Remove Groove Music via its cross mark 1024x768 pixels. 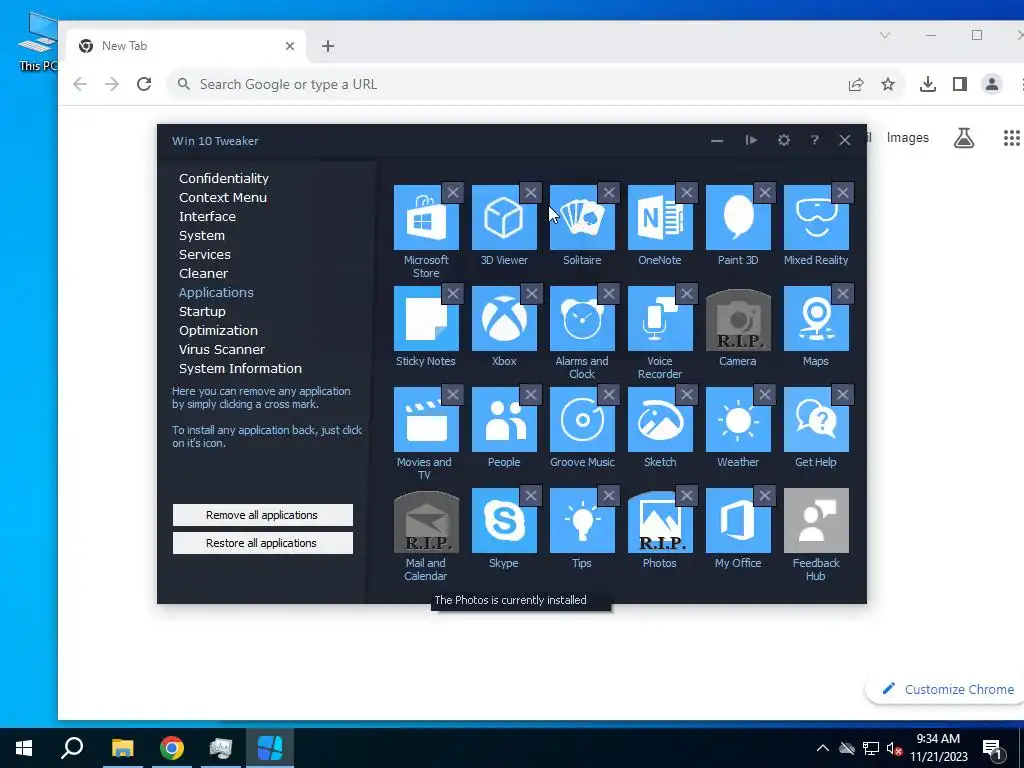tap(609, 394)
